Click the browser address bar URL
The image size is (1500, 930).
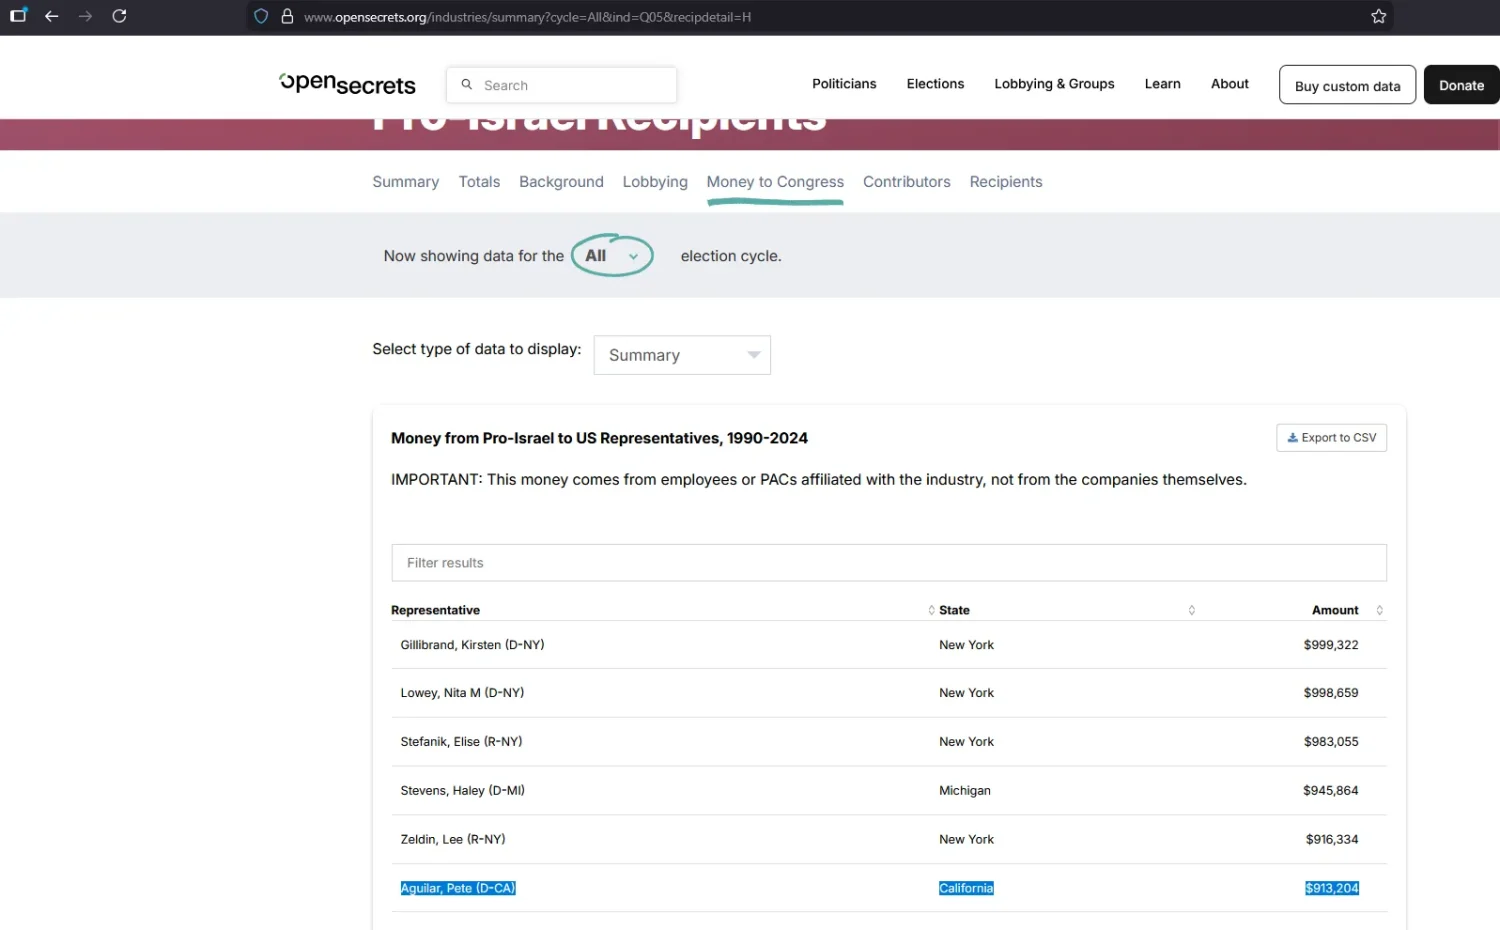(527, 17)
